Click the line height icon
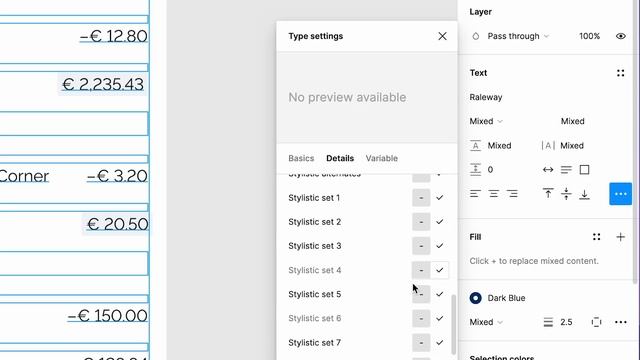 pyautogui.click(x=476, y=146)
